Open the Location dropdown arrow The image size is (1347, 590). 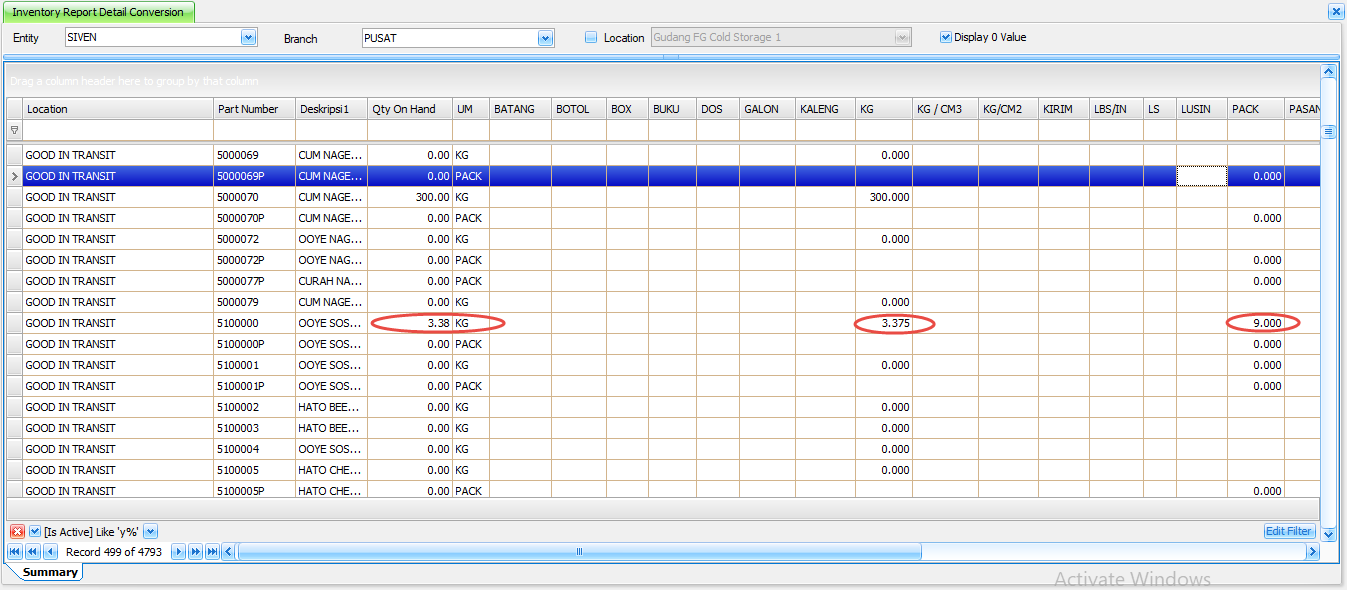(x=903, y=38)
